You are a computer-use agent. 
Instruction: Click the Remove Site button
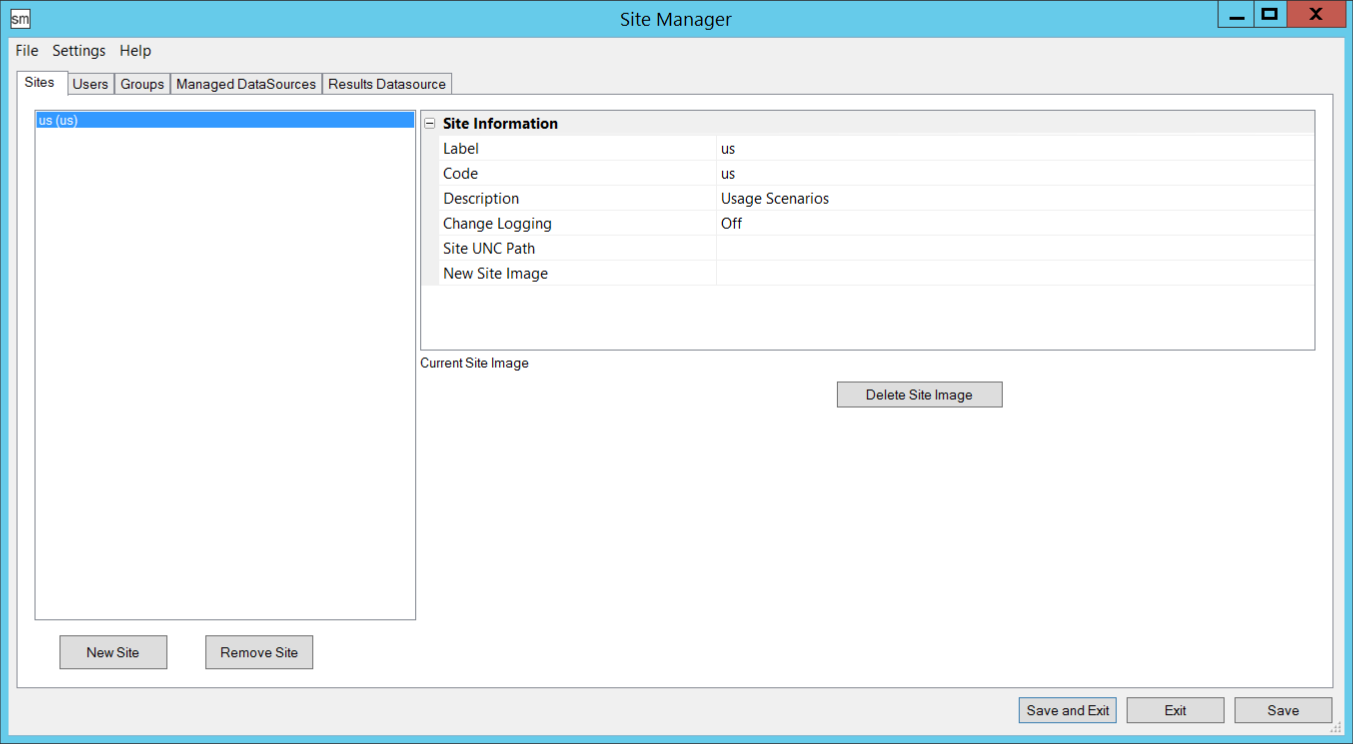(259, 653)
